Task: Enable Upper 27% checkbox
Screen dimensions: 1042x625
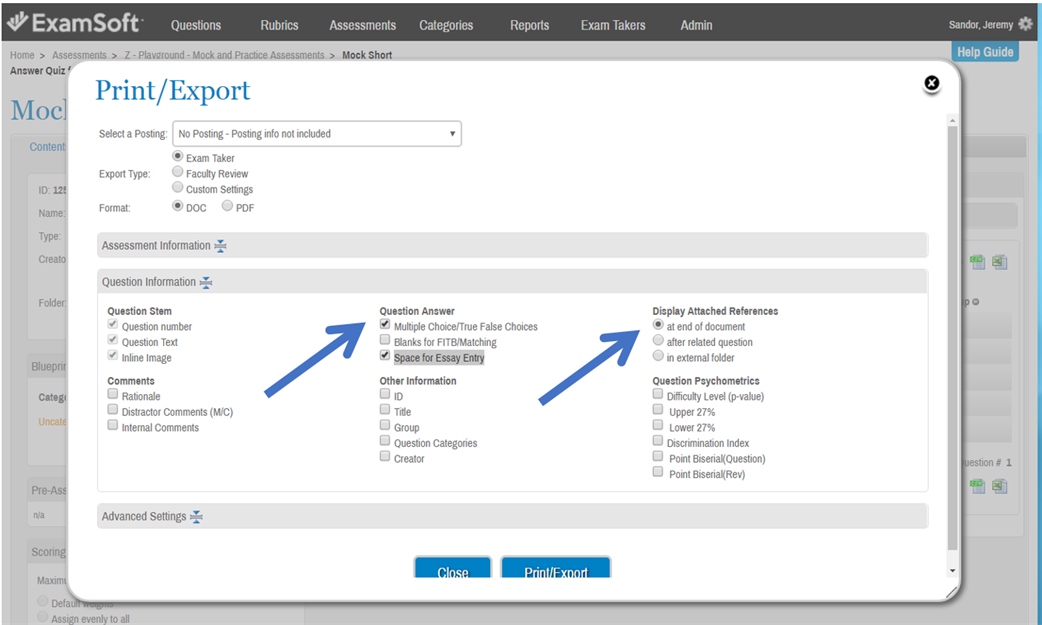Action: 658,410
